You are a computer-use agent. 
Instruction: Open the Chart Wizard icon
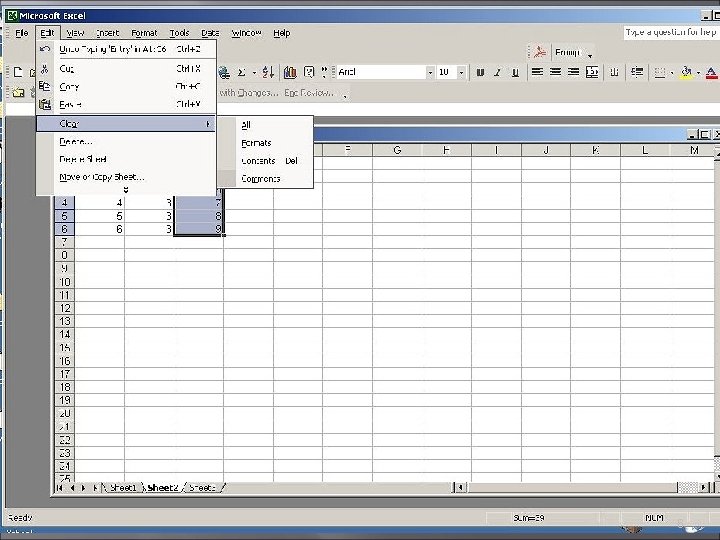pos(290,73)
